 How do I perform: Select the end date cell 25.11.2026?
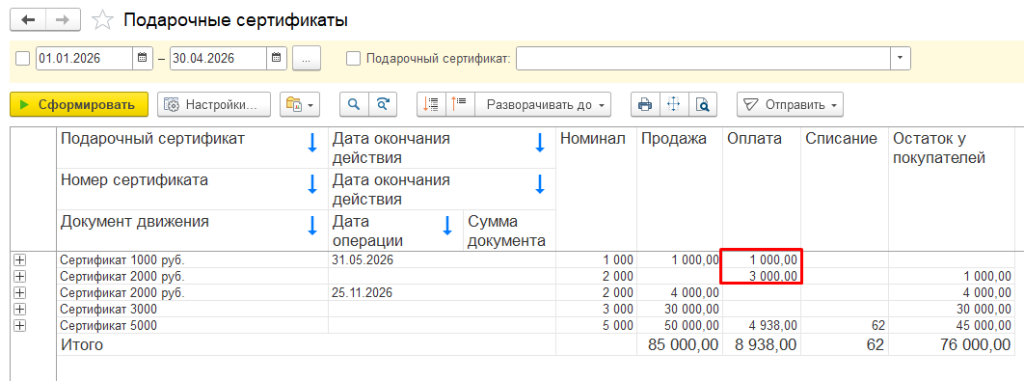442,292
